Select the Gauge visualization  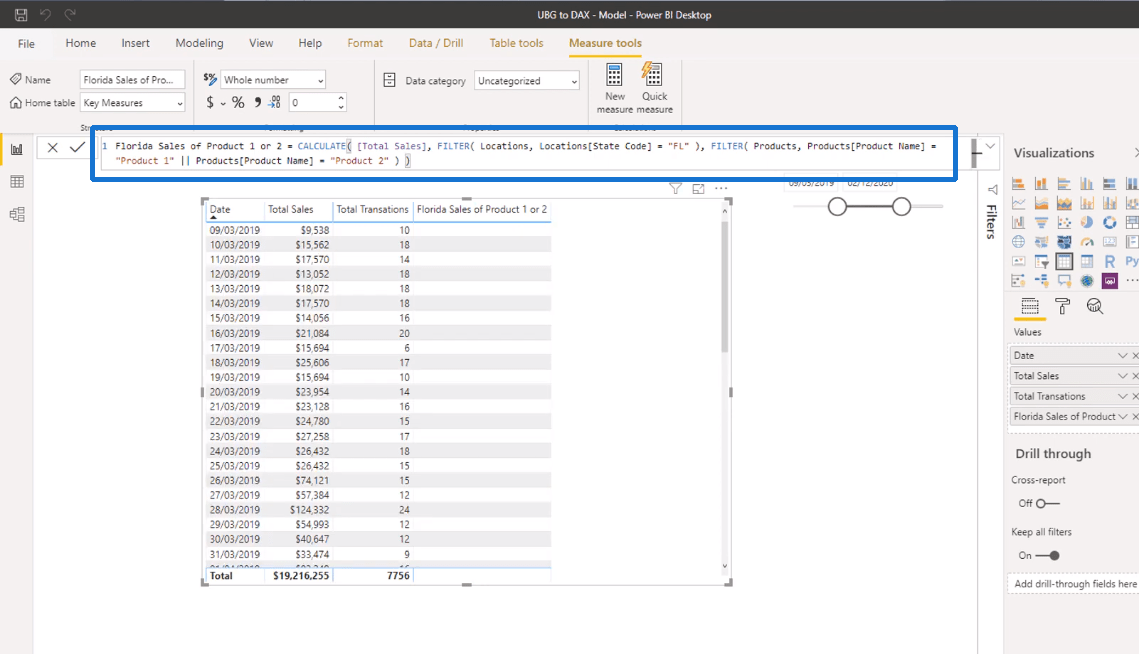click(x=1087, y=242)
